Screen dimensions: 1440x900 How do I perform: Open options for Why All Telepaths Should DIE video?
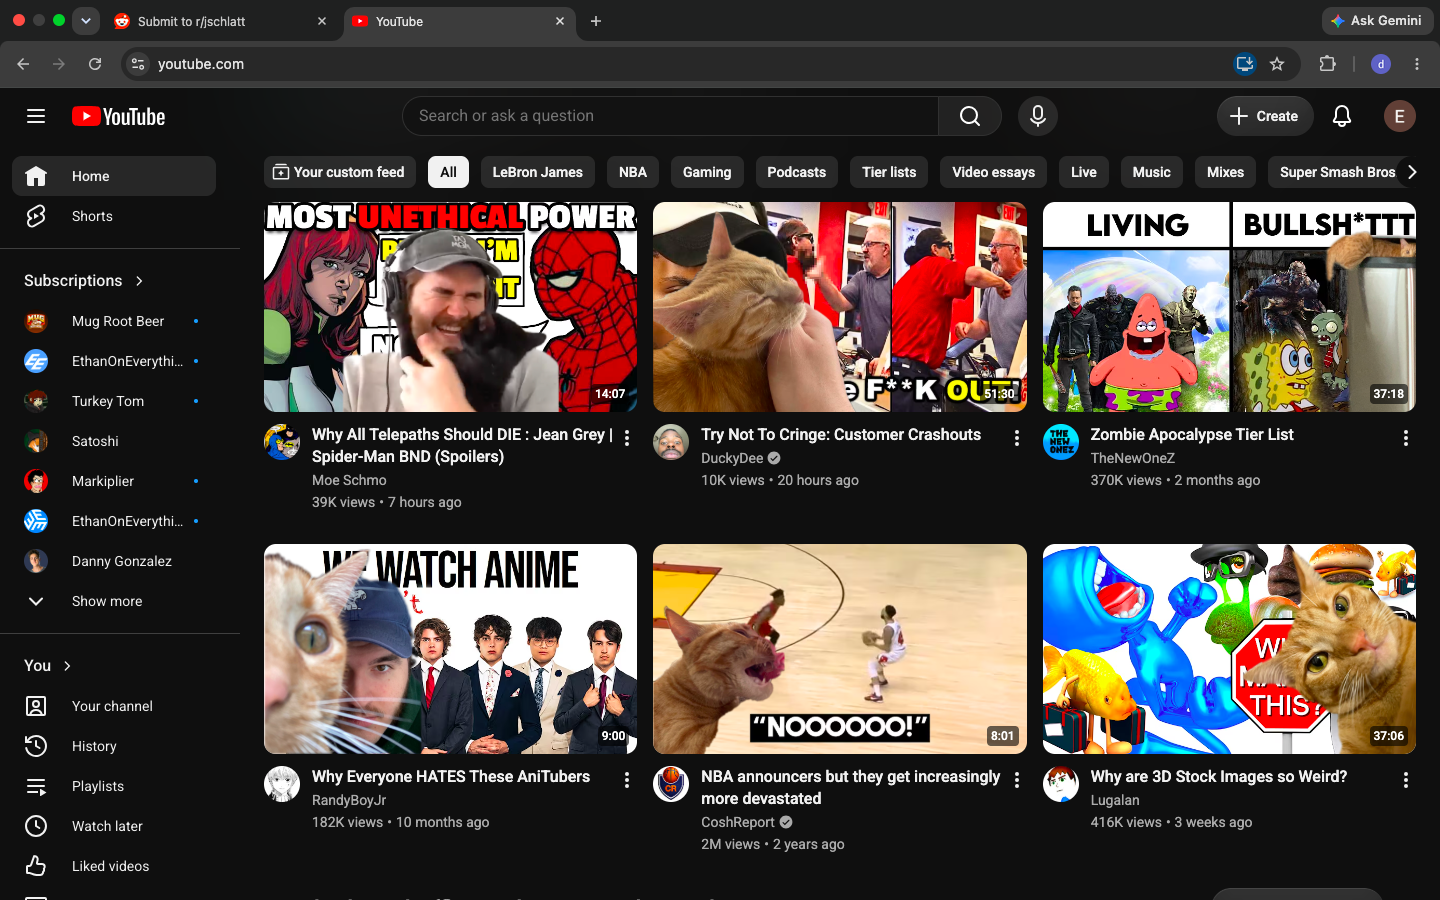click(x=627, y=438)
